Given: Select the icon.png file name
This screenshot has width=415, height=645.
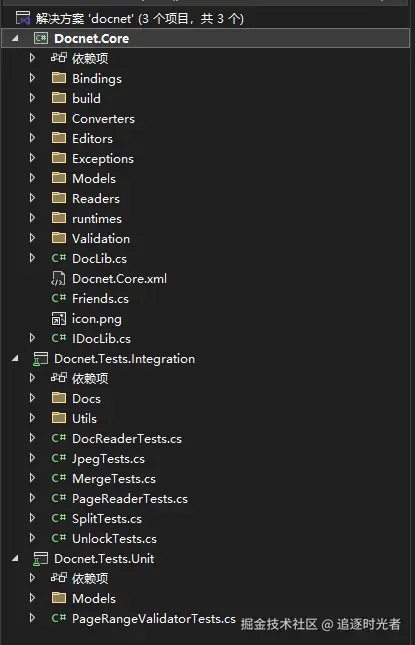Looking at the screenshot, I should tap(97, 319).
